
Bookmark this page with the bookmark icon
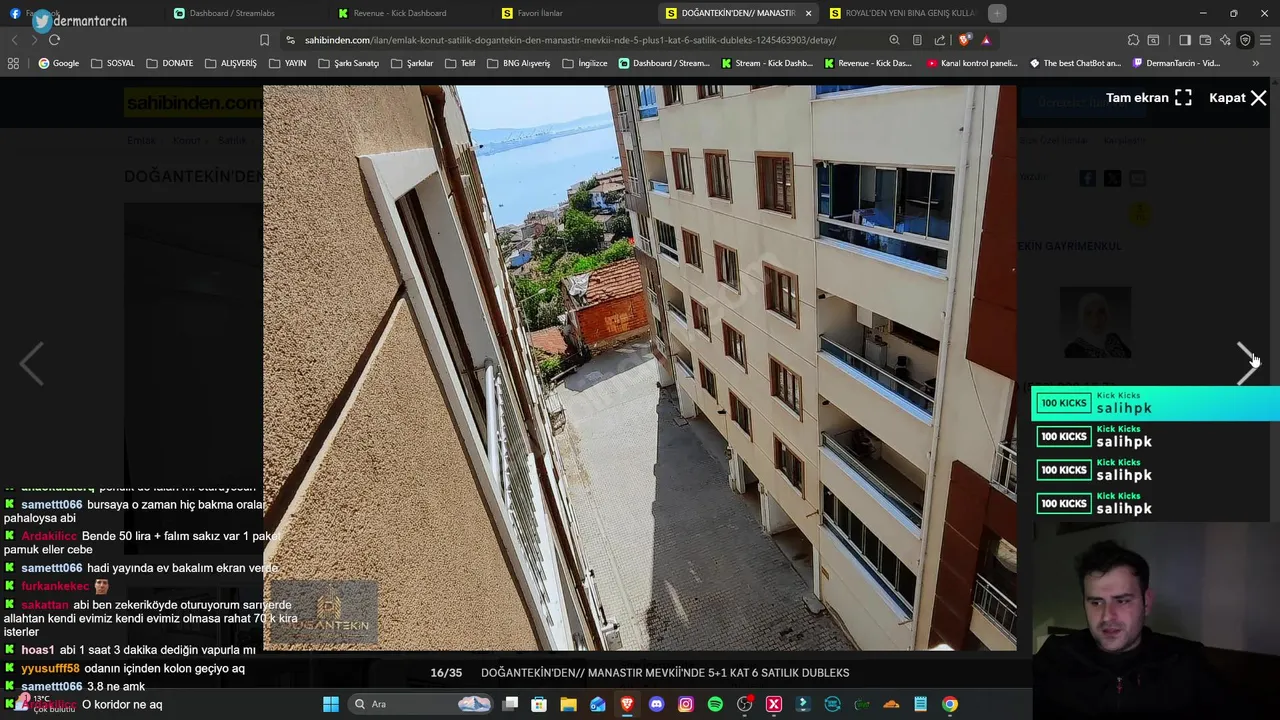[264, 40]
